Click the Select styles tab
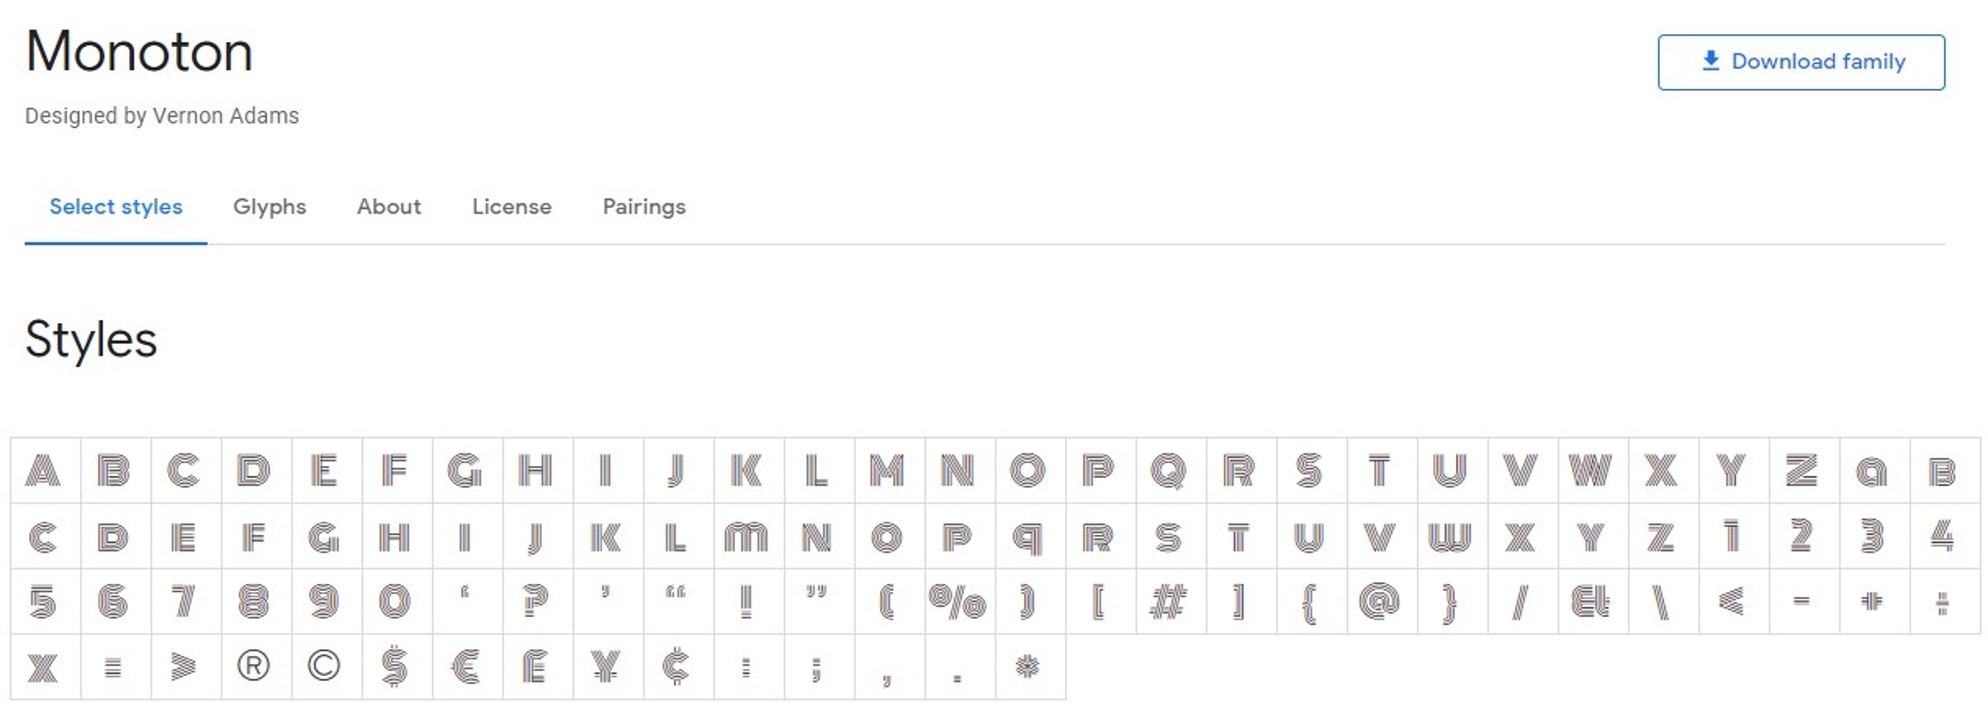This screenshot has width=1988, height=715. [116, 207]
